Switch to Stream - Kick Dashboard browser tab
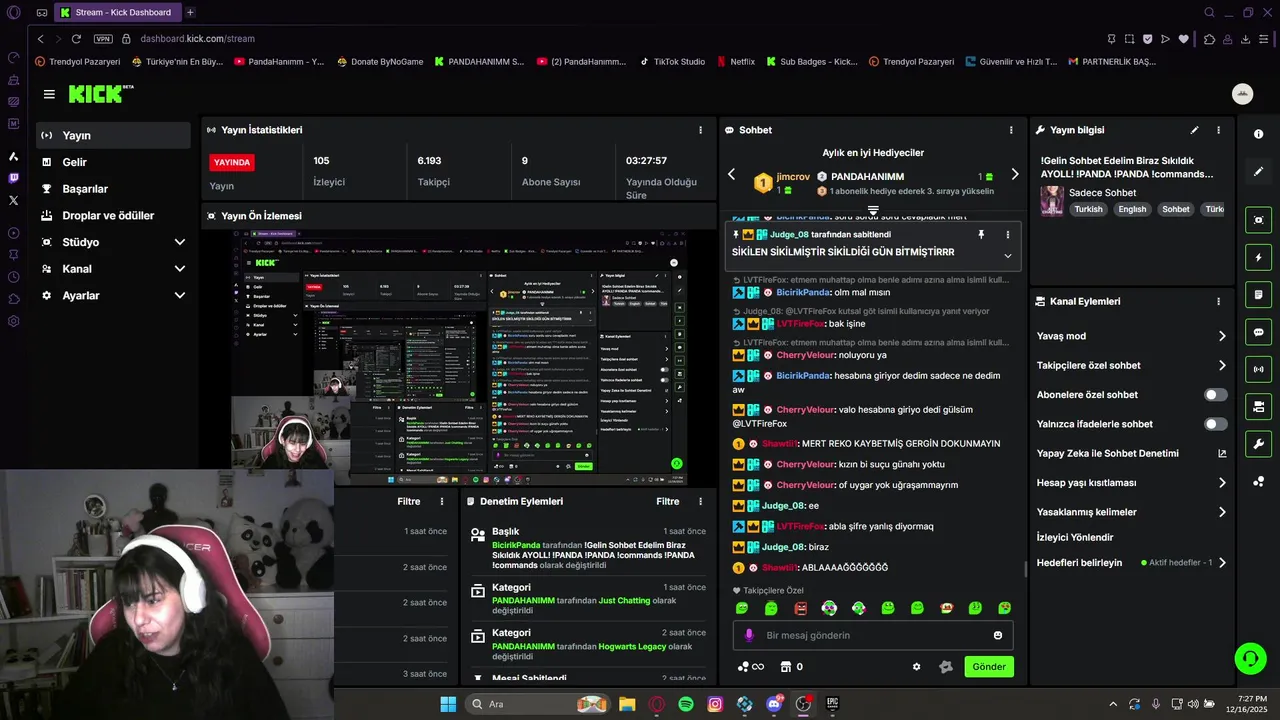Screen dimensions: 1280x720 (x=116, y=12)
